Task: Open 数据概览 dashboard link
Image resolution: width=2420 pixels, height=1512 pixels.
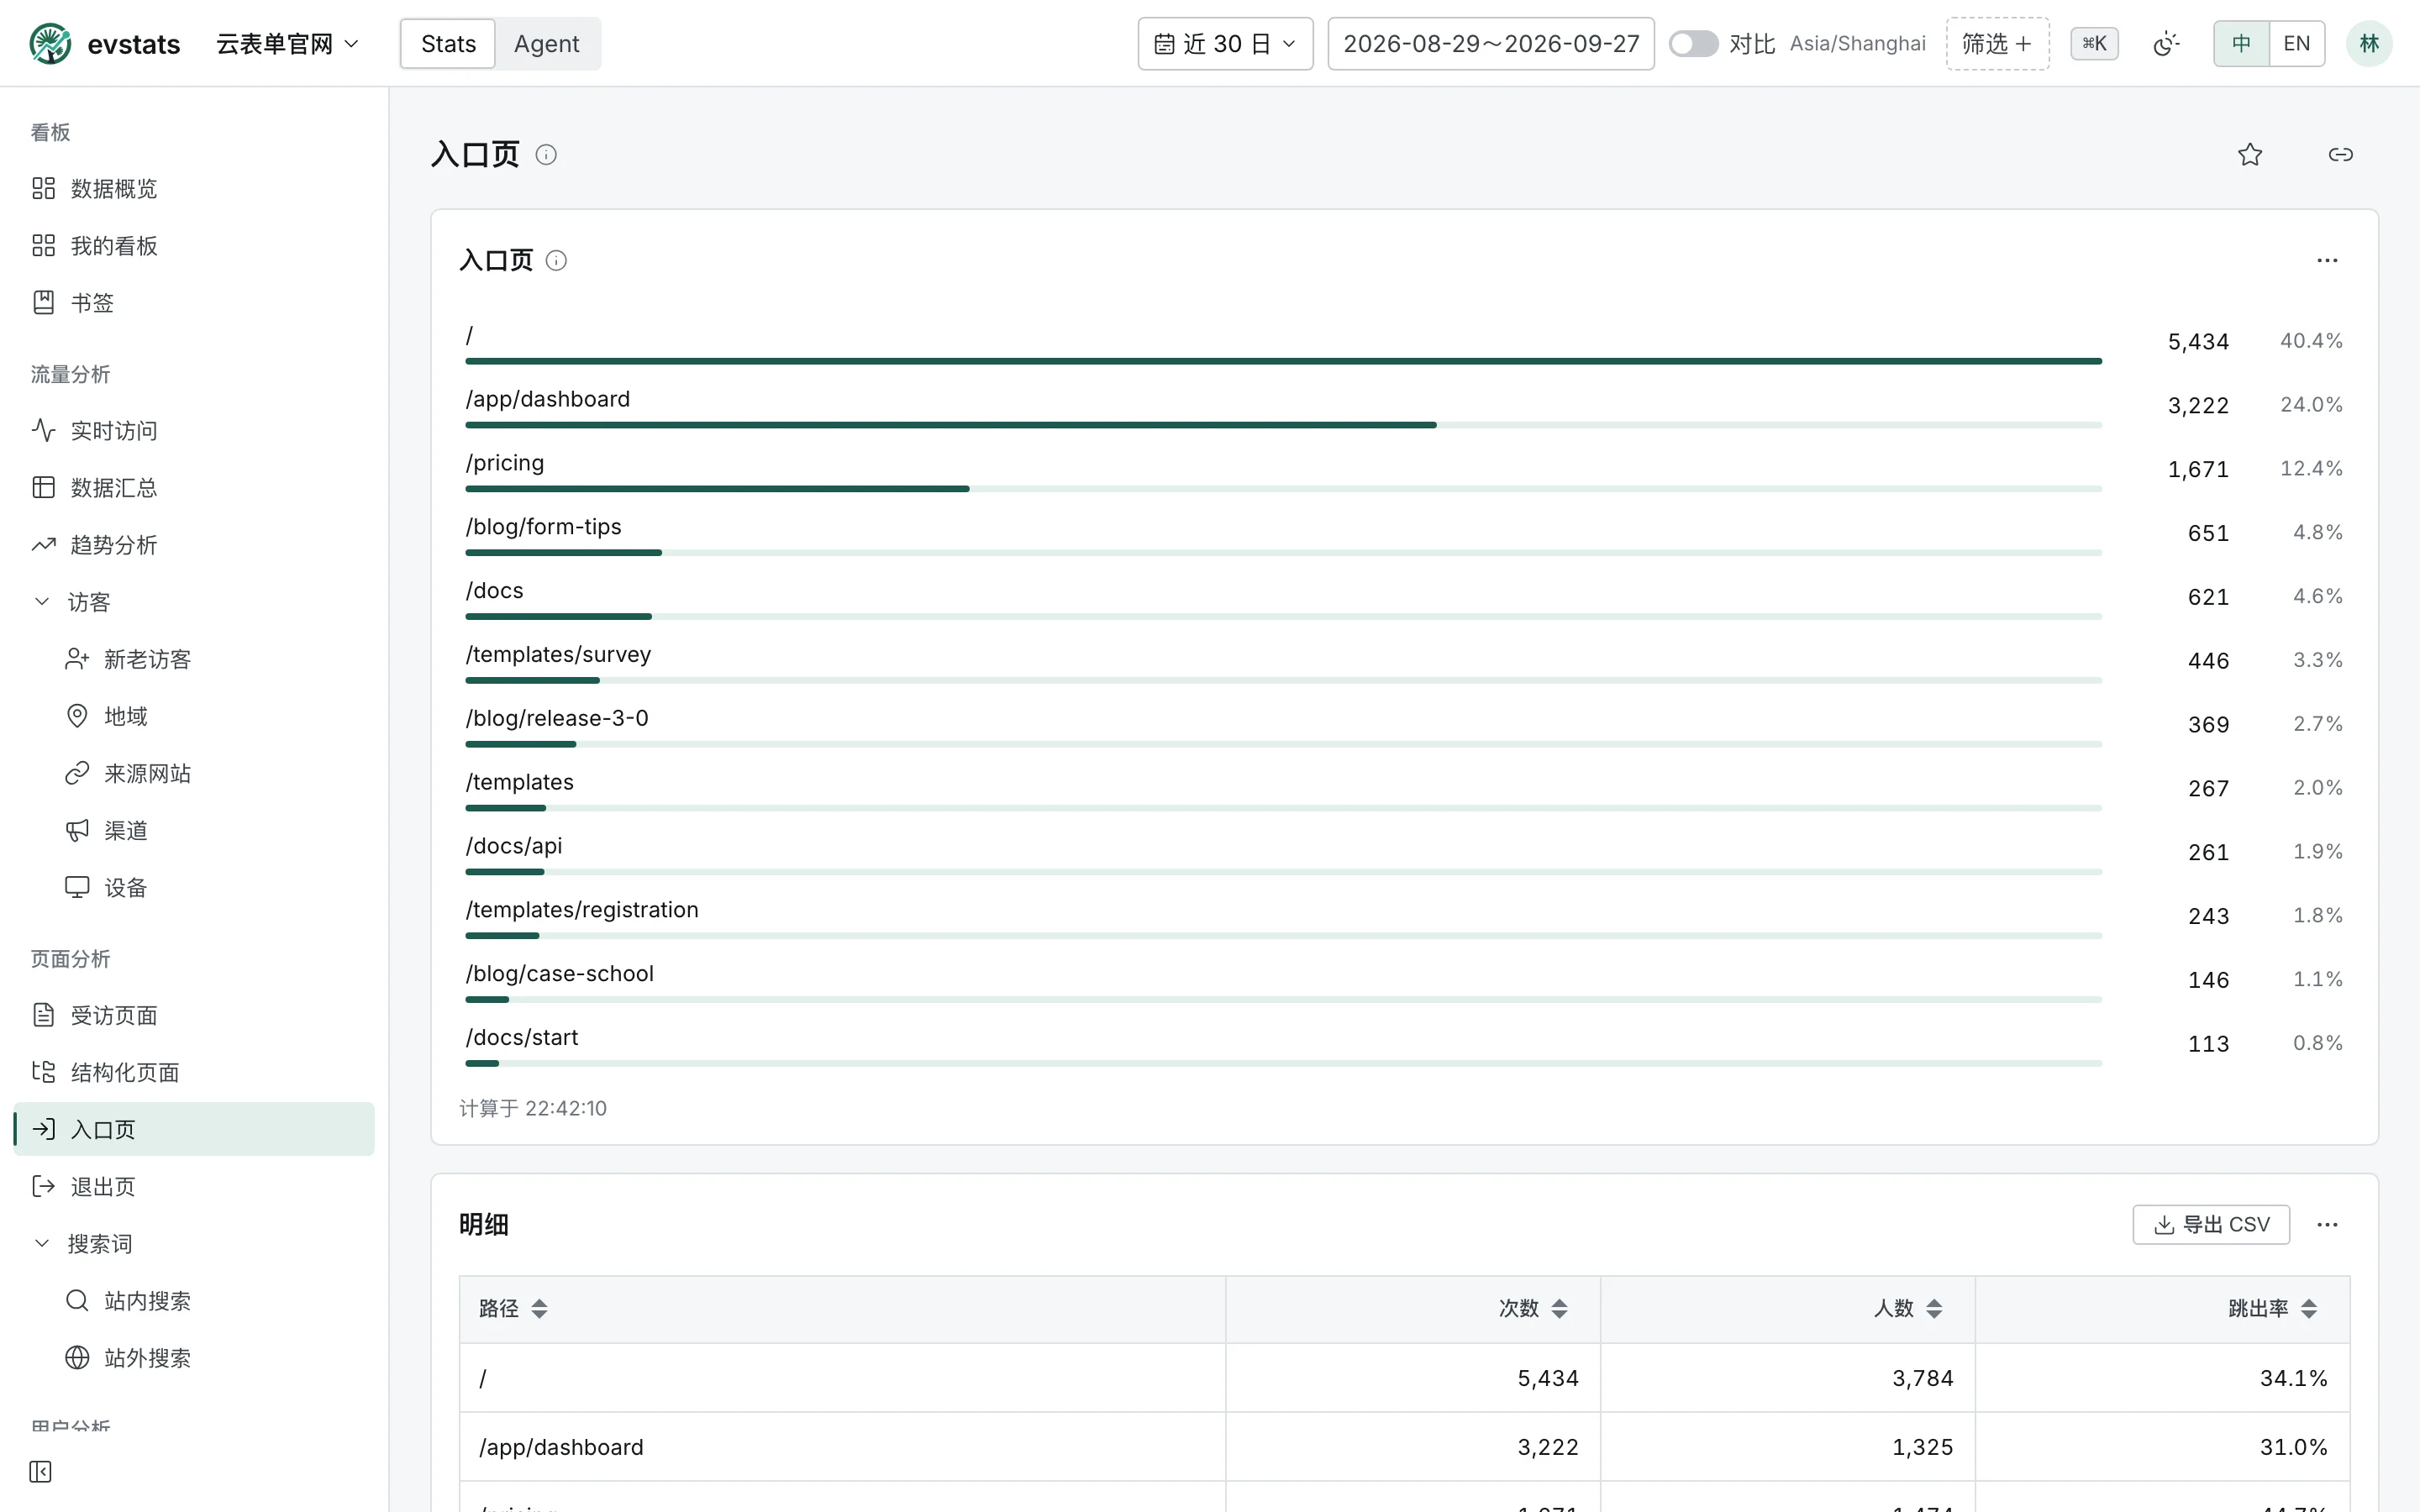Action: (194, 189)
